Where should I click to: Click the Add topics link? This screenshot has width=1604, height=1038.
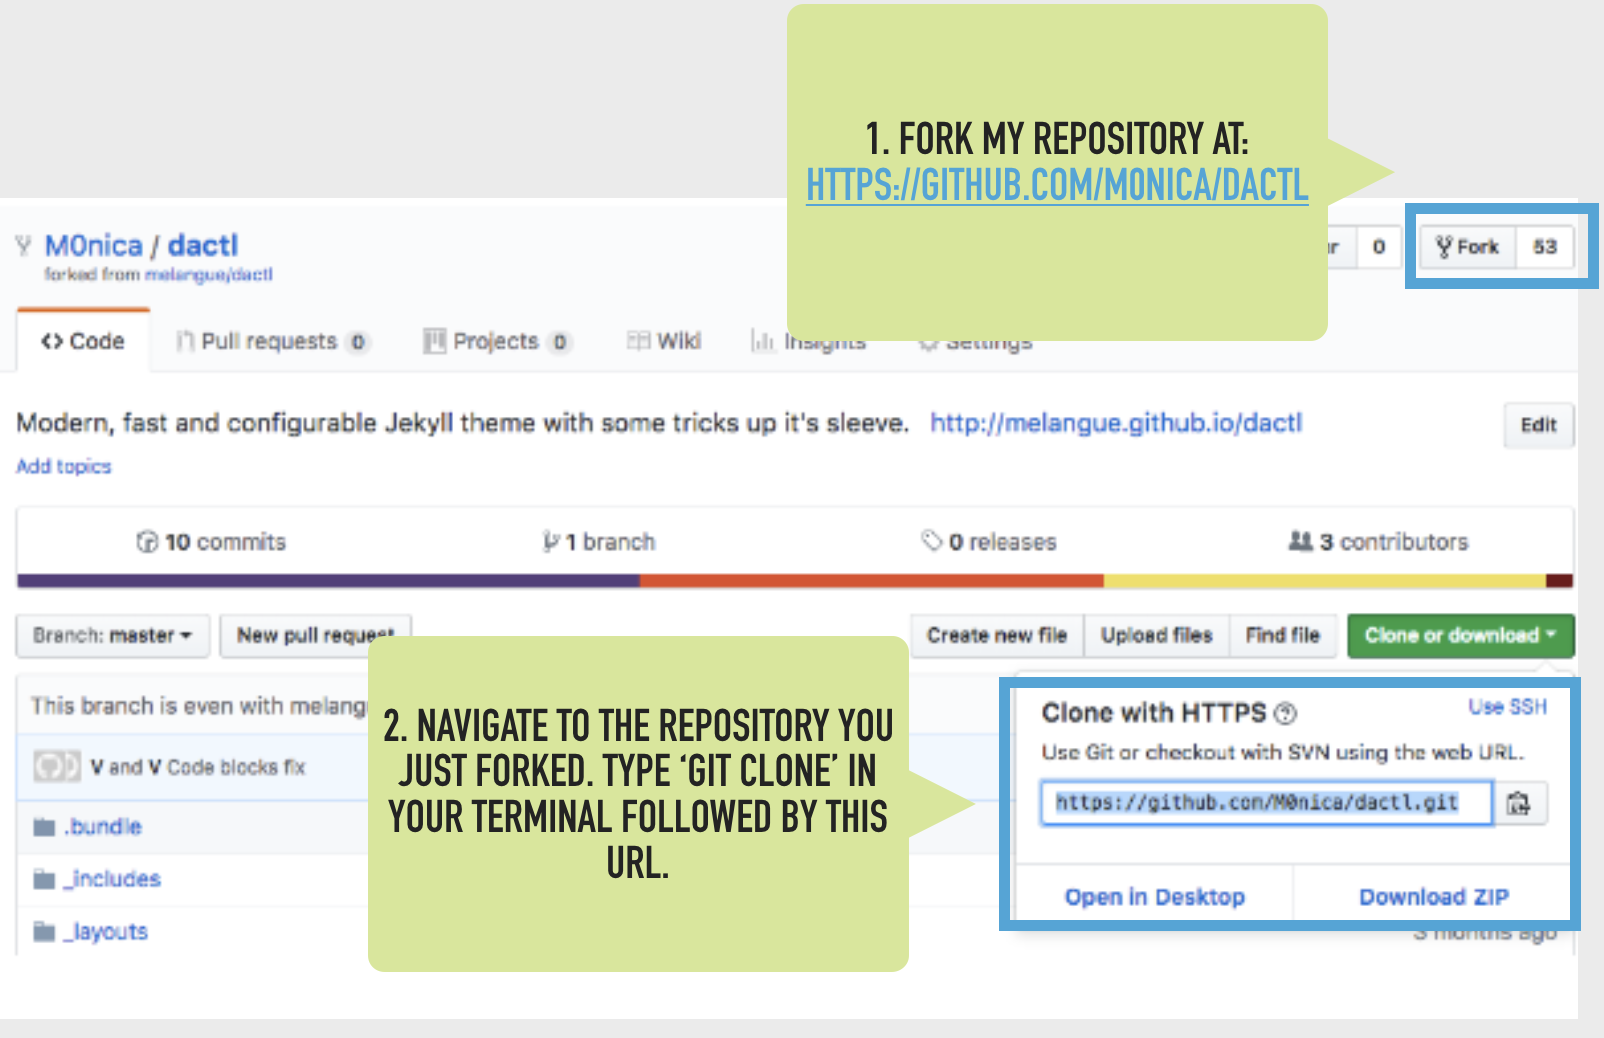[x=64, y=466]
